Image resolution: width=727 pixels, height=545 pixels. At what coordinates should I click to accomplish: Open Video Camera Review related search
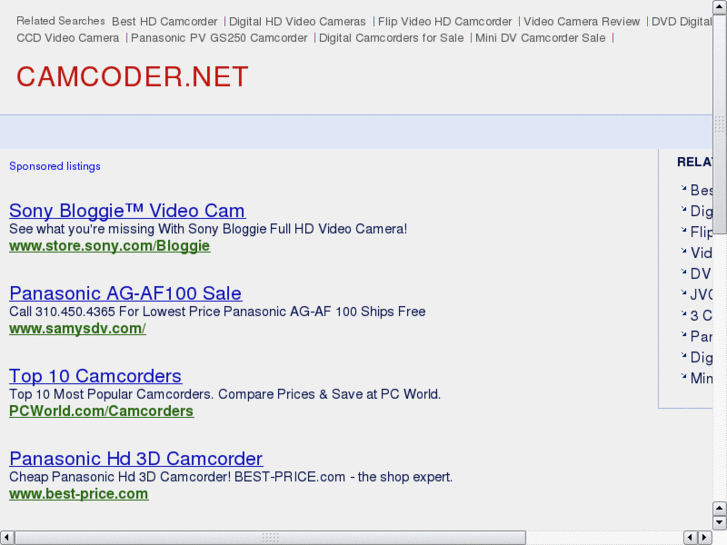click(581, 21)
